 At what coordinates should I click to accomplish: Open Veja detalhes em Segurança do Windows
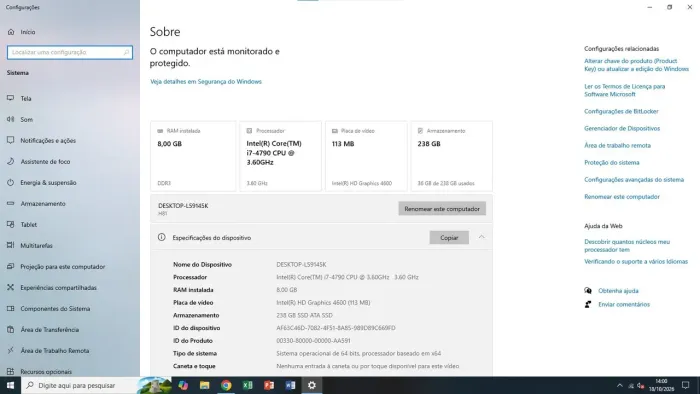tap(206, 82)
